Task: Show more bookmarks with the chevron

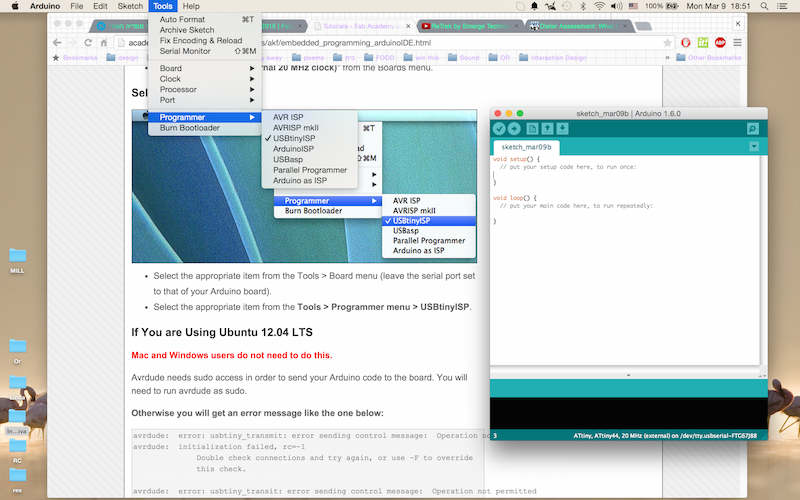Action: (667, 58)
